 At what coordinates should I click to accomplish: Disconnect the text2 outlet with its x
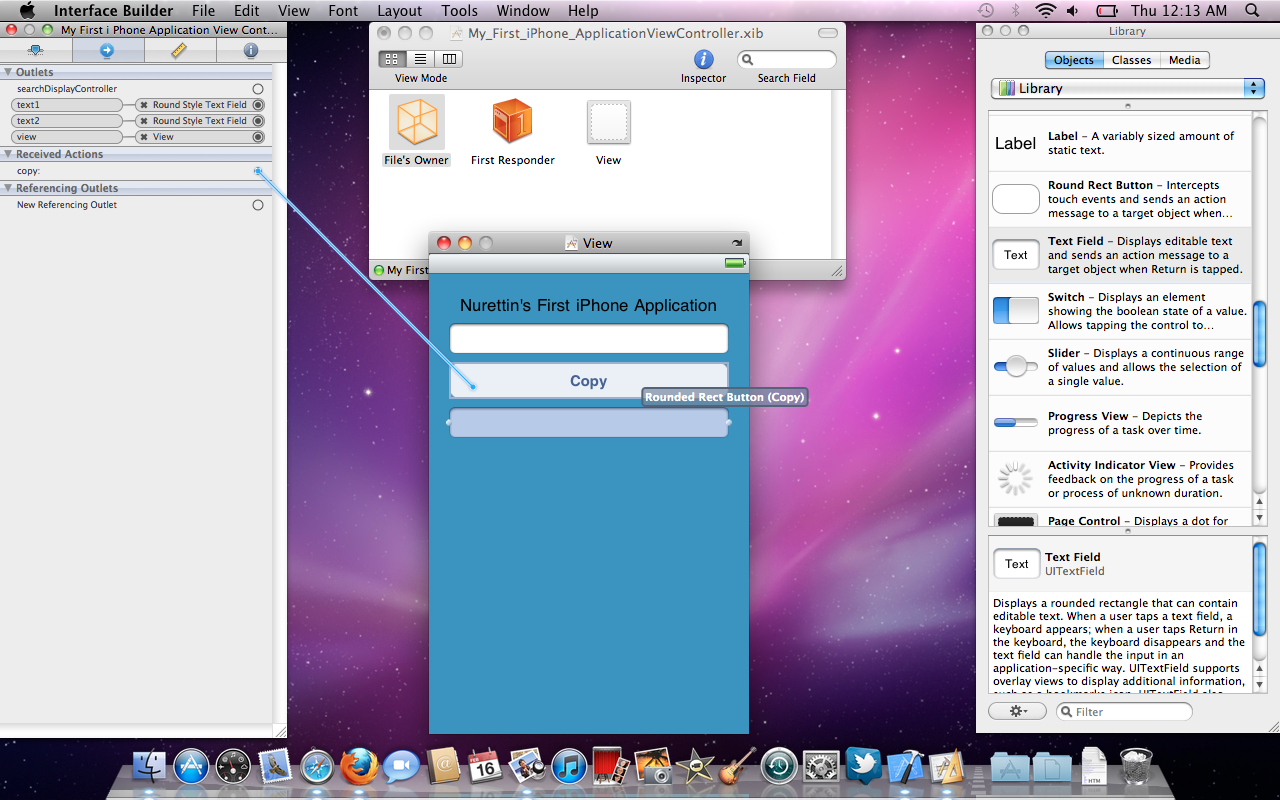coord(143,121)
